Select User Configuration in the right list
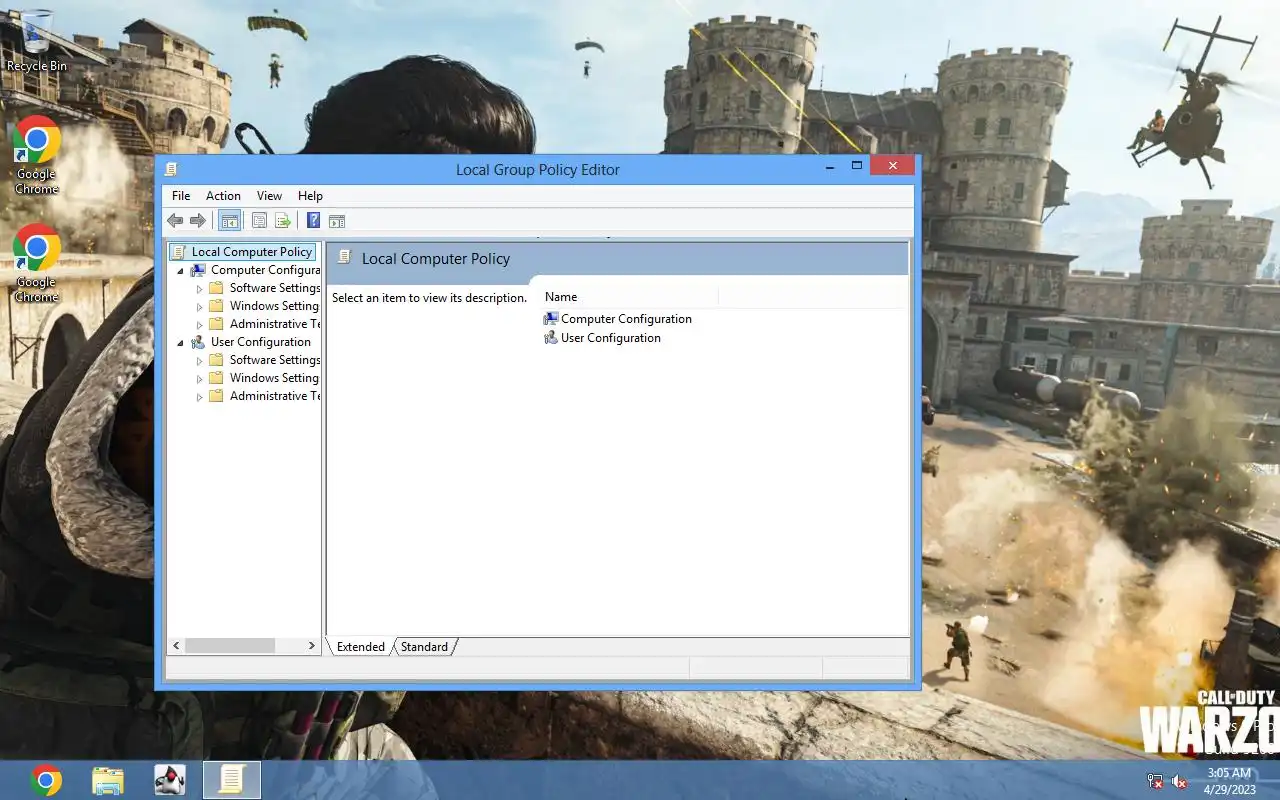Viewport: 1280px width, 800px height. click(602, 338)
